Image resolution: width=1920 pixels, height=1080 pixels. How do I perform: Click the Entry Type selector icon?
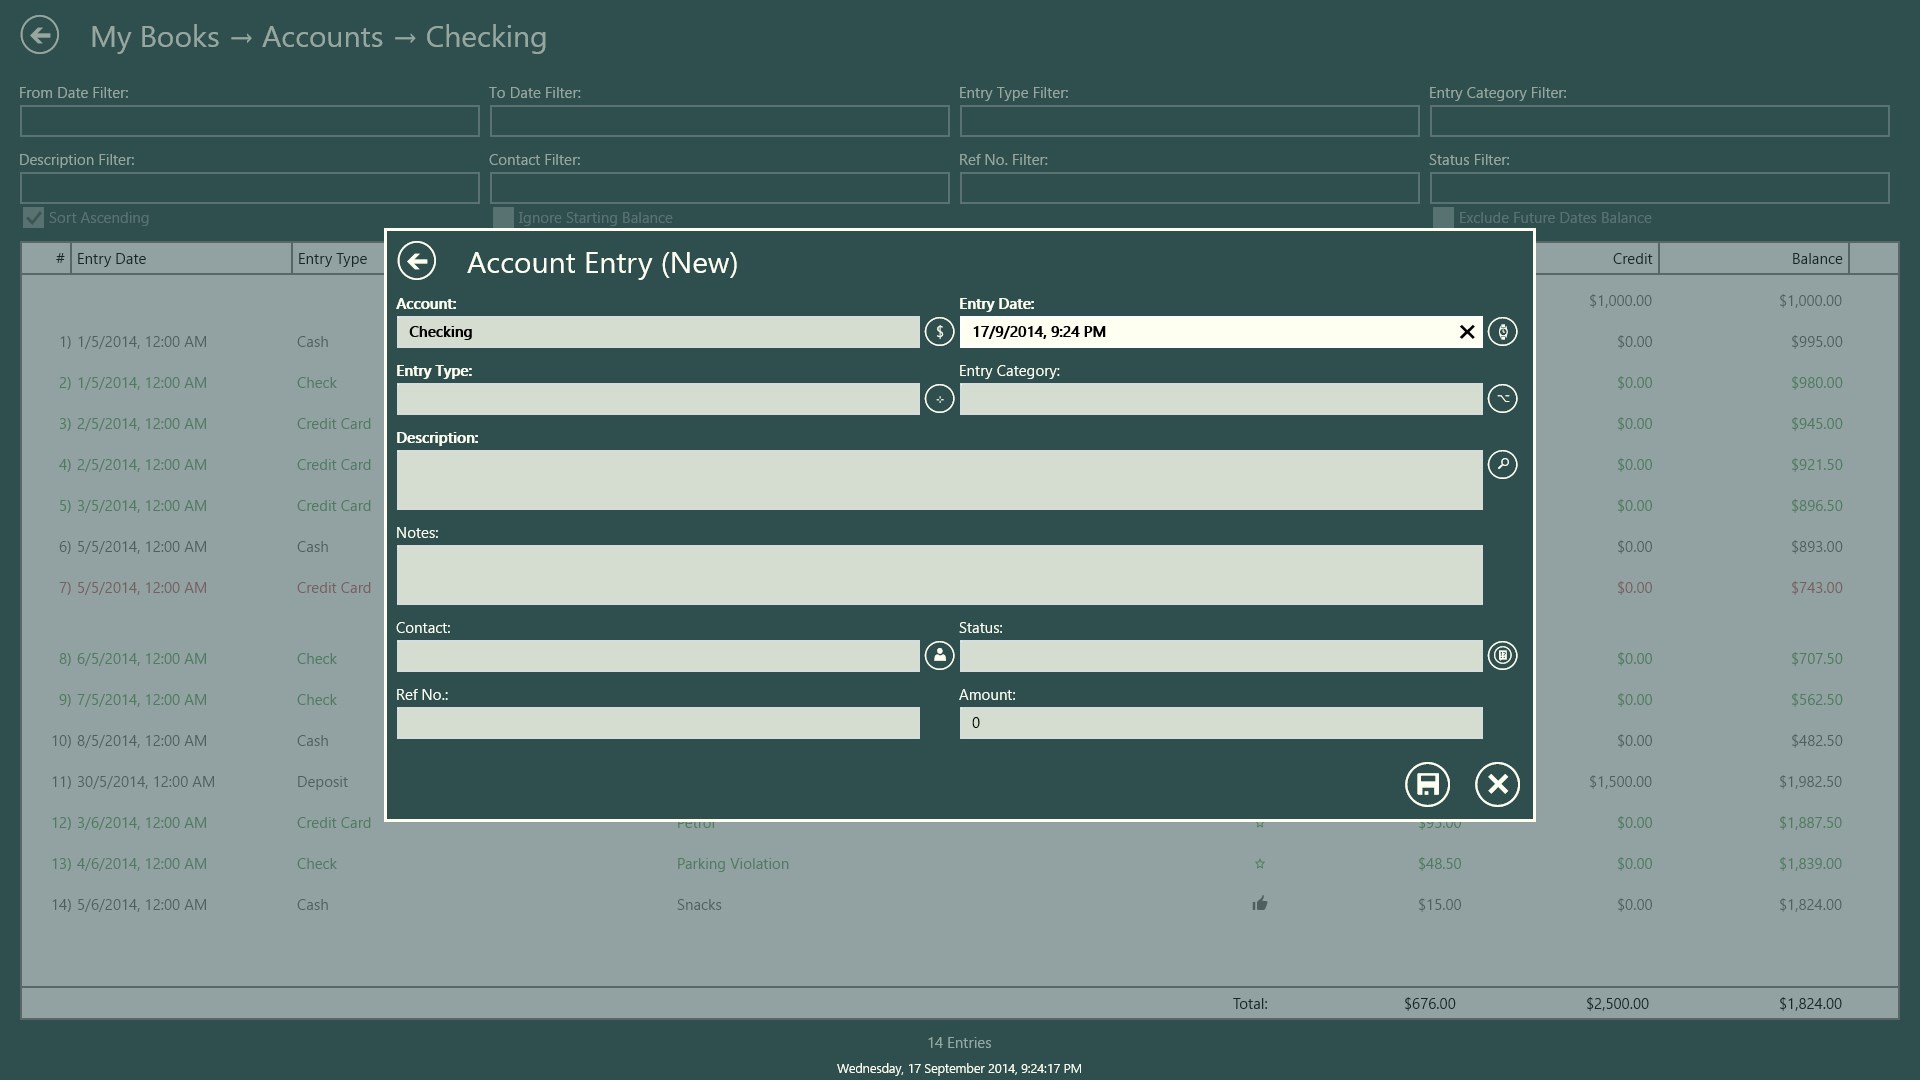(x=939, y=399)
